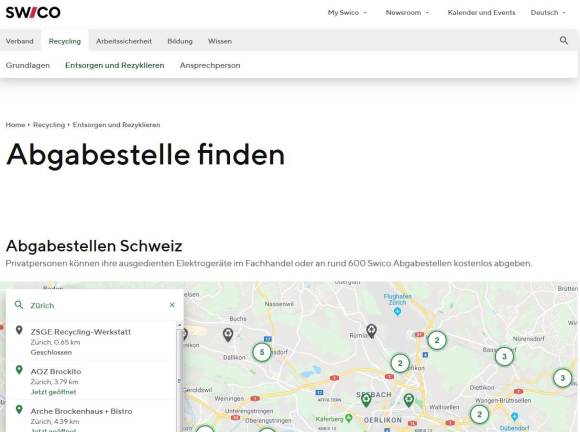Click the grey map pin near Buchs
This screenshot has height=432, width=580.
pyautogui.click(x=228, y=335)
